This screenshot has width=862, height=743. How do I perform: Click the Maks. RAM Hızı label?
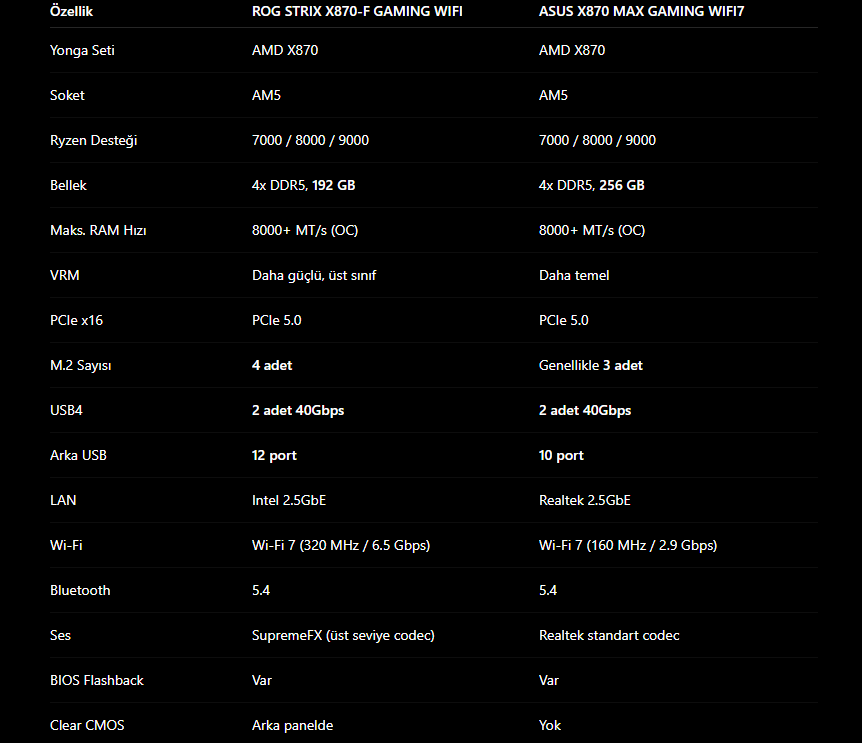click(x=98, y=230)
